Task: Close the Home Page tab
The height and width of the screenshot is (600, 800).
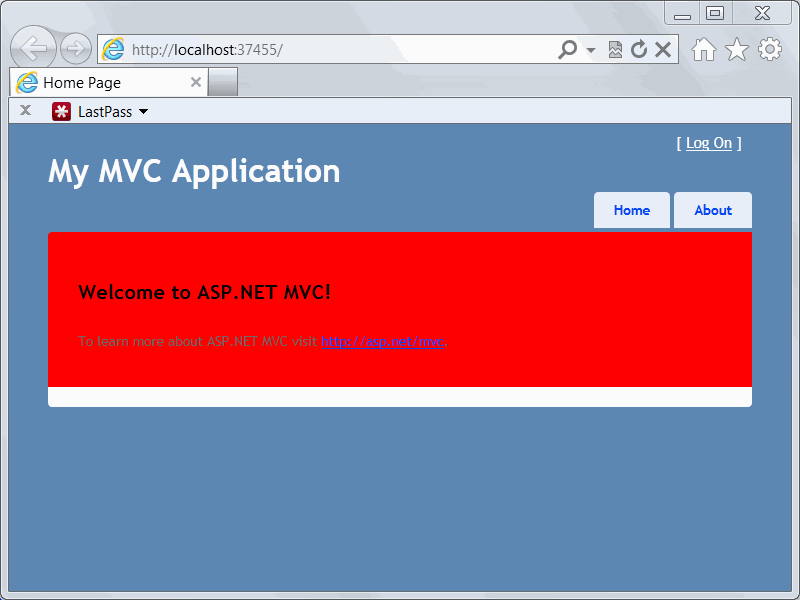Action: pyautogui.click(x=196, y=82)
